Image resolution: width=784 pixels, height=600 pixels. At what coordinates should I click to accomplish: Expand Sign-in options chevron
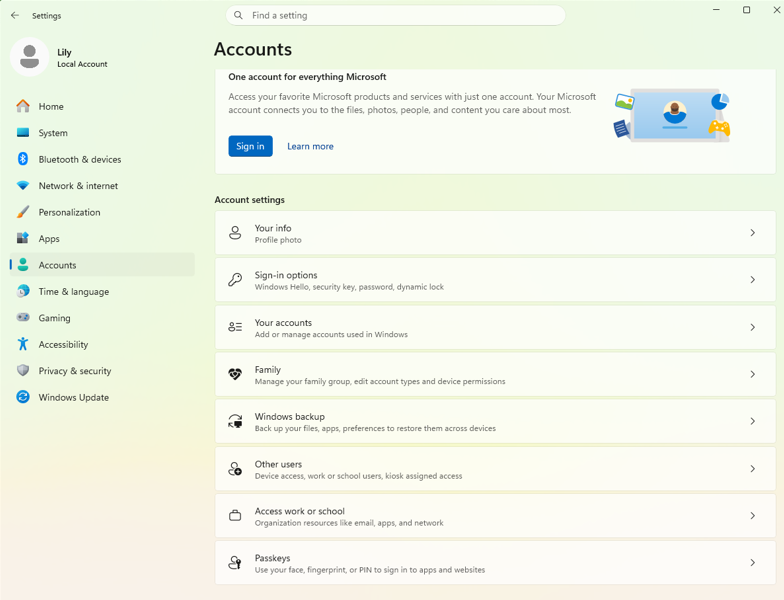tap(752, 280)
